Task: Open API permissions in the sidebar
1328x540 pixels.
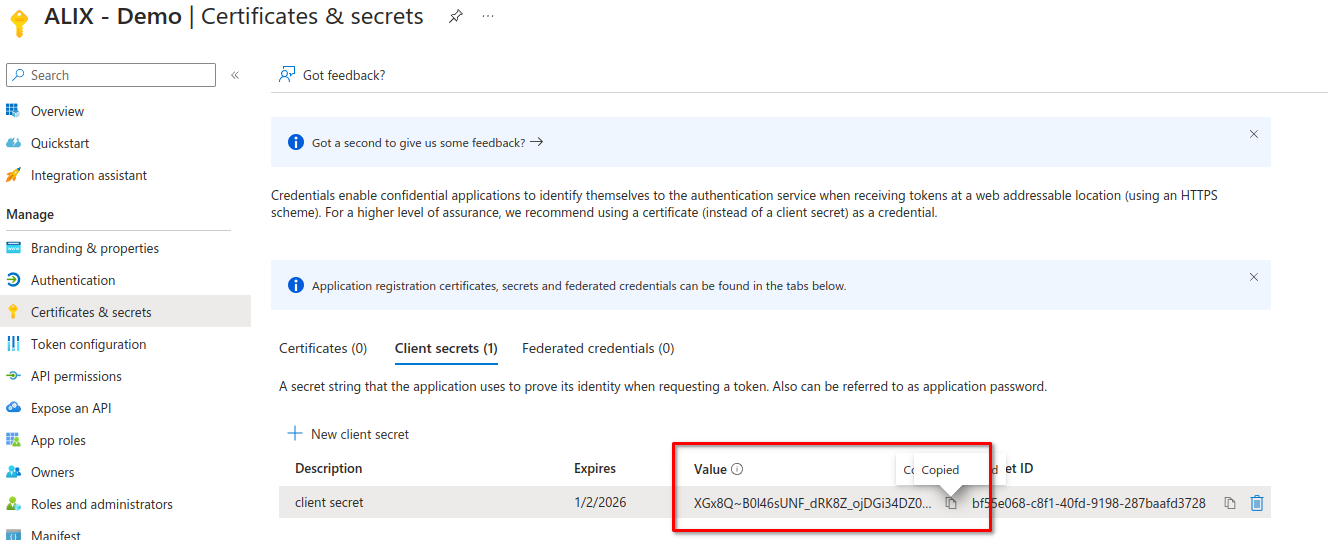Action: pyautogui.click(x=76, y=376)
